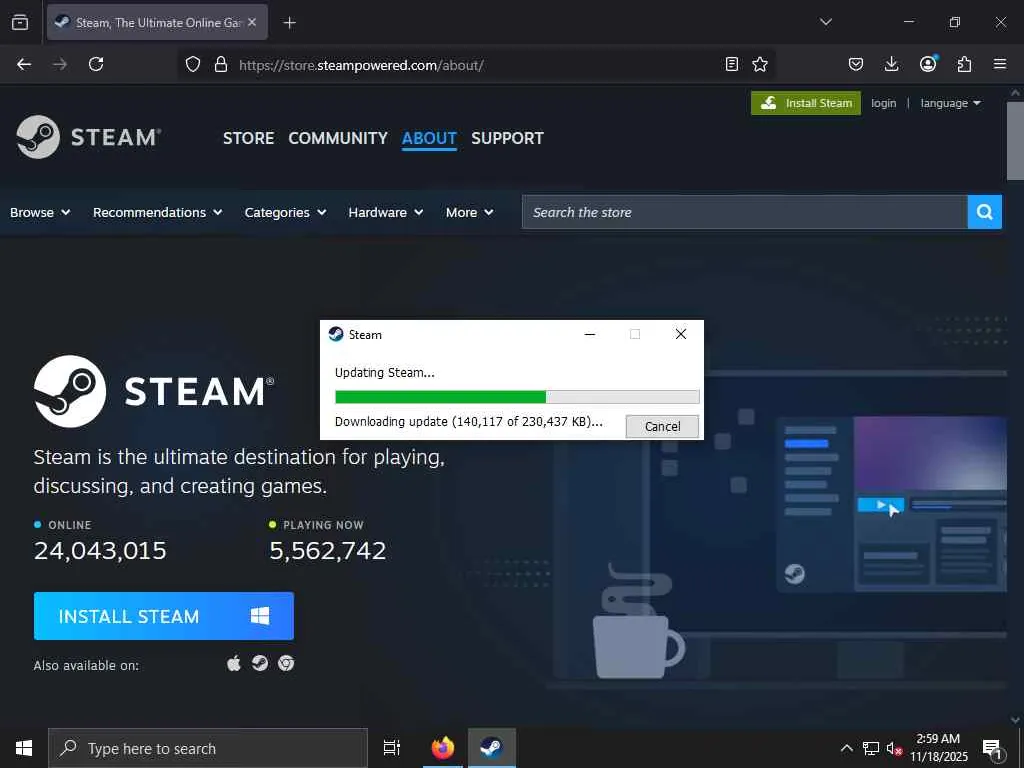Open the STORE menu

coord(248,138)
